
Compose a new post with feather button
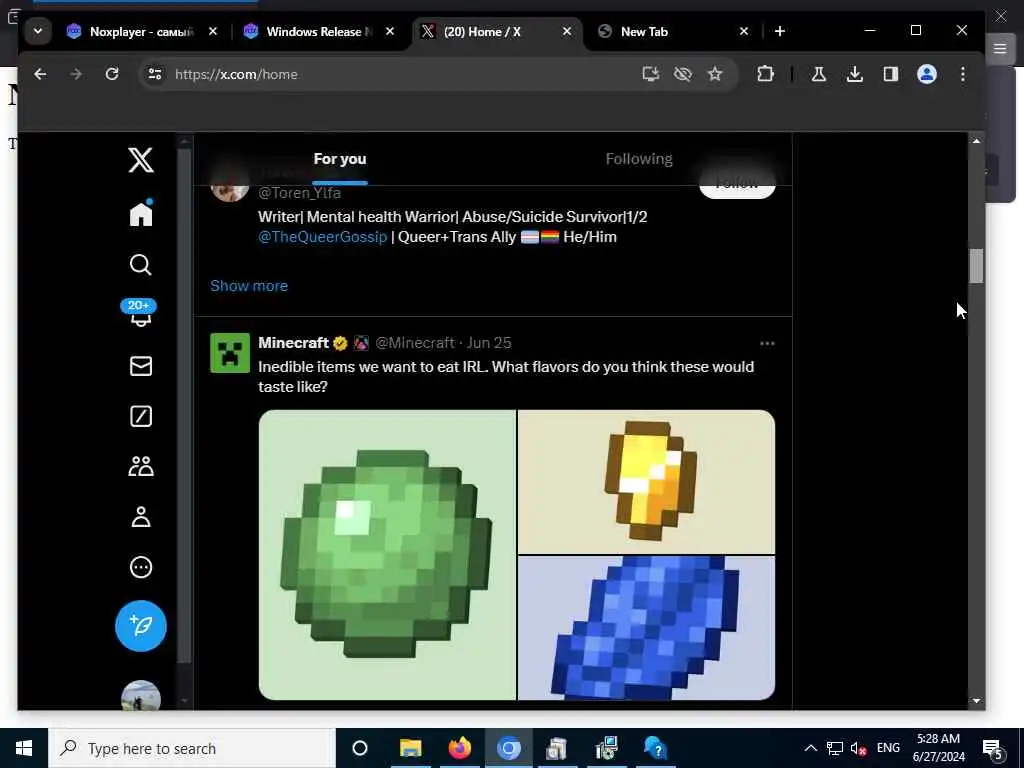click(x=141, y=626)
